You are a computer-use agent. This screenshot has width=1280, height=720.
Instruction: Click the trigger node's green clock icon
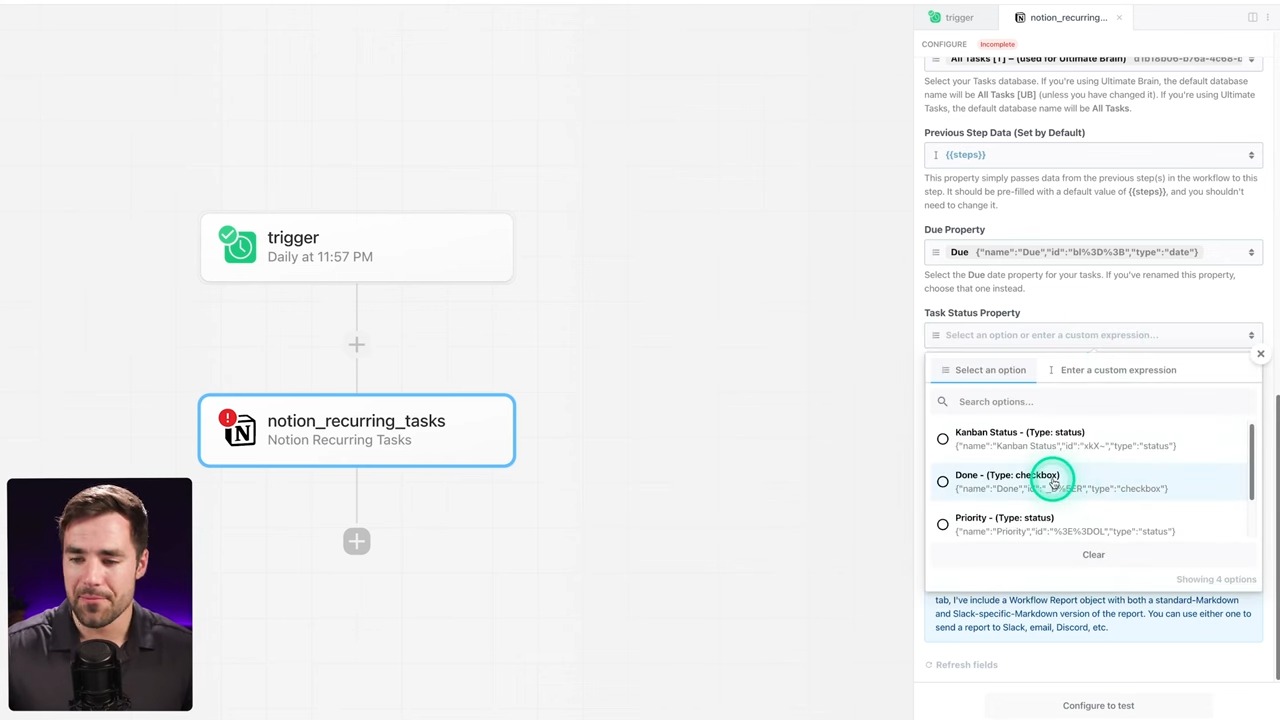click(x=239, y=245)
